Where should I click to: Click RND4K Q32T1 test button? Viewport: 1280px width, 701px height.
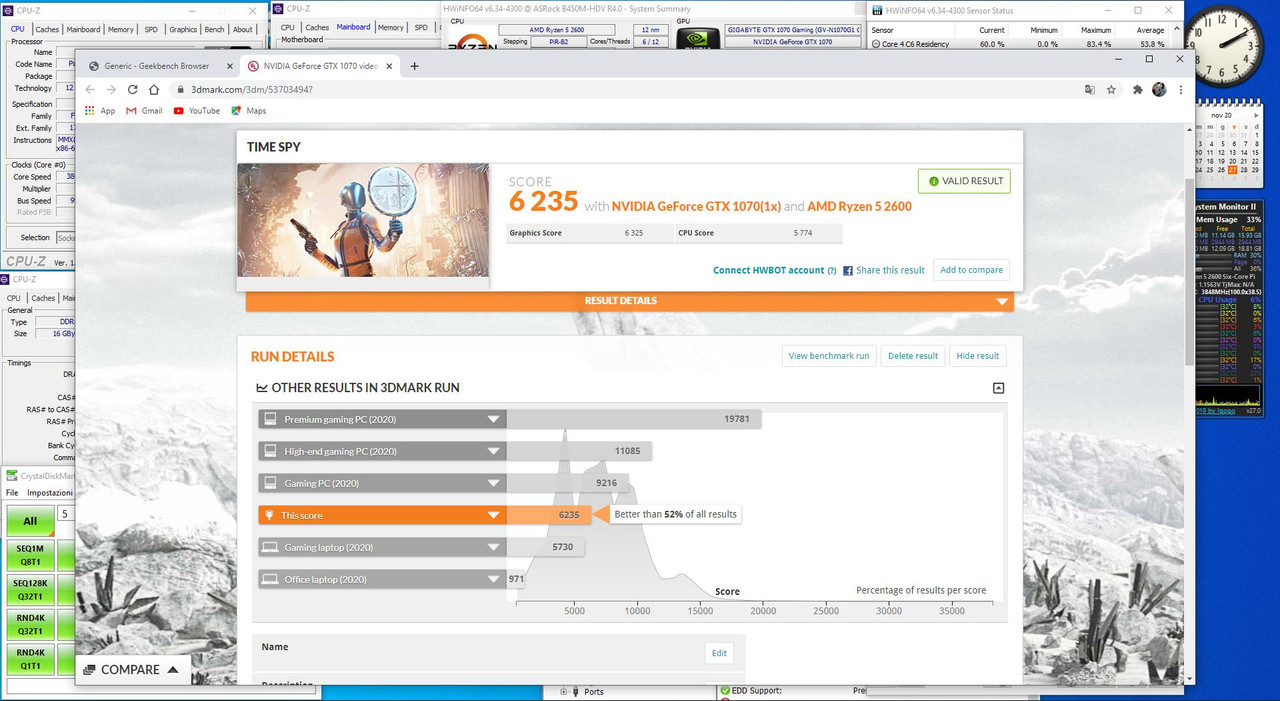[x=30, y=624]
